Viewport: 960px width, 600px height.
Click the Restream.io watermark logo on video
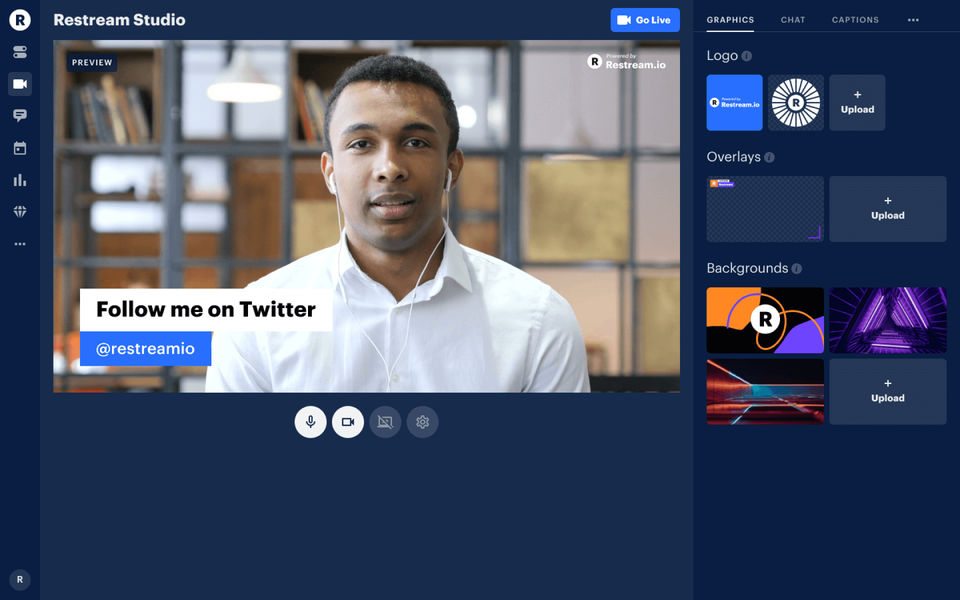click(x=626, y=61)
